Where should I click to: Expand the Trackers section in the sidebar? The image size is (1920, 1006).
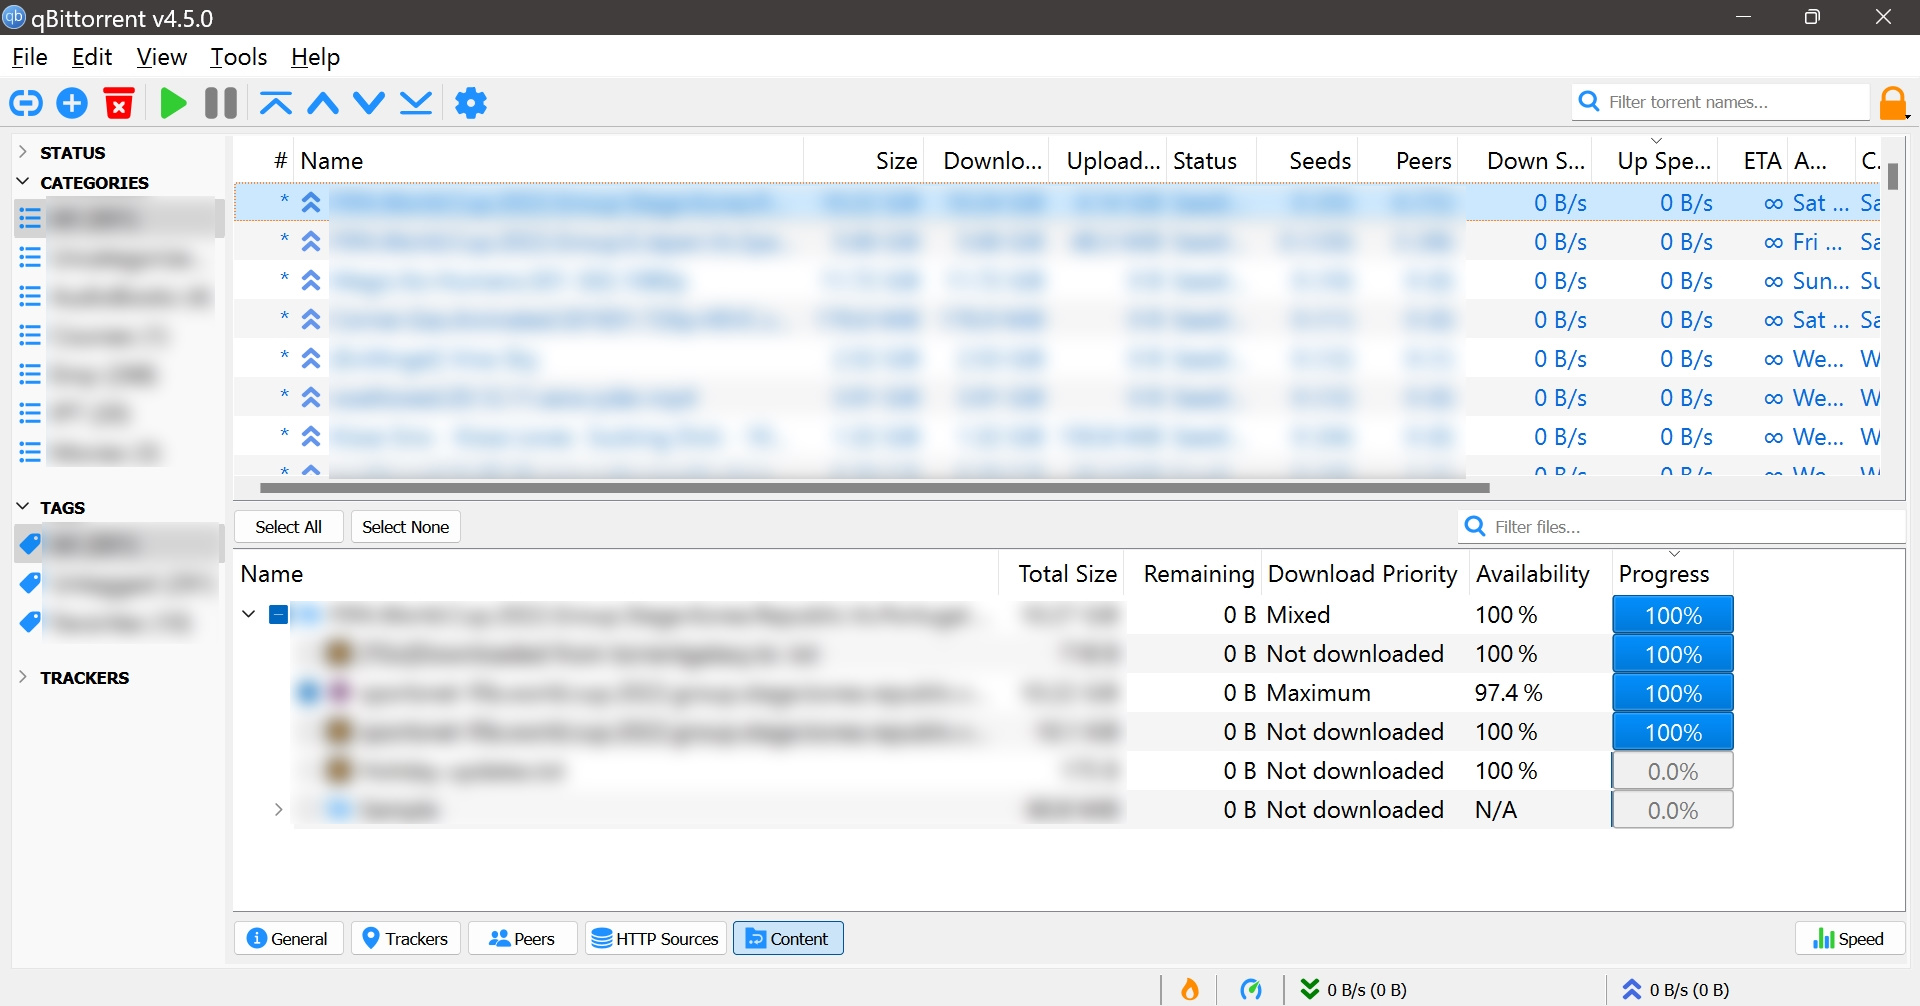pyautogui.click(x=22, y=677)
